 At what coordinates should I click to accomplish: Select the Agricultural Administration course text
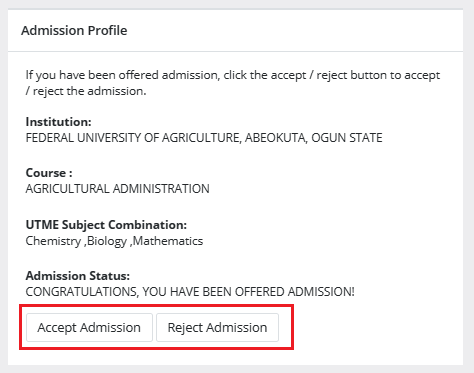tap(117, 189)
